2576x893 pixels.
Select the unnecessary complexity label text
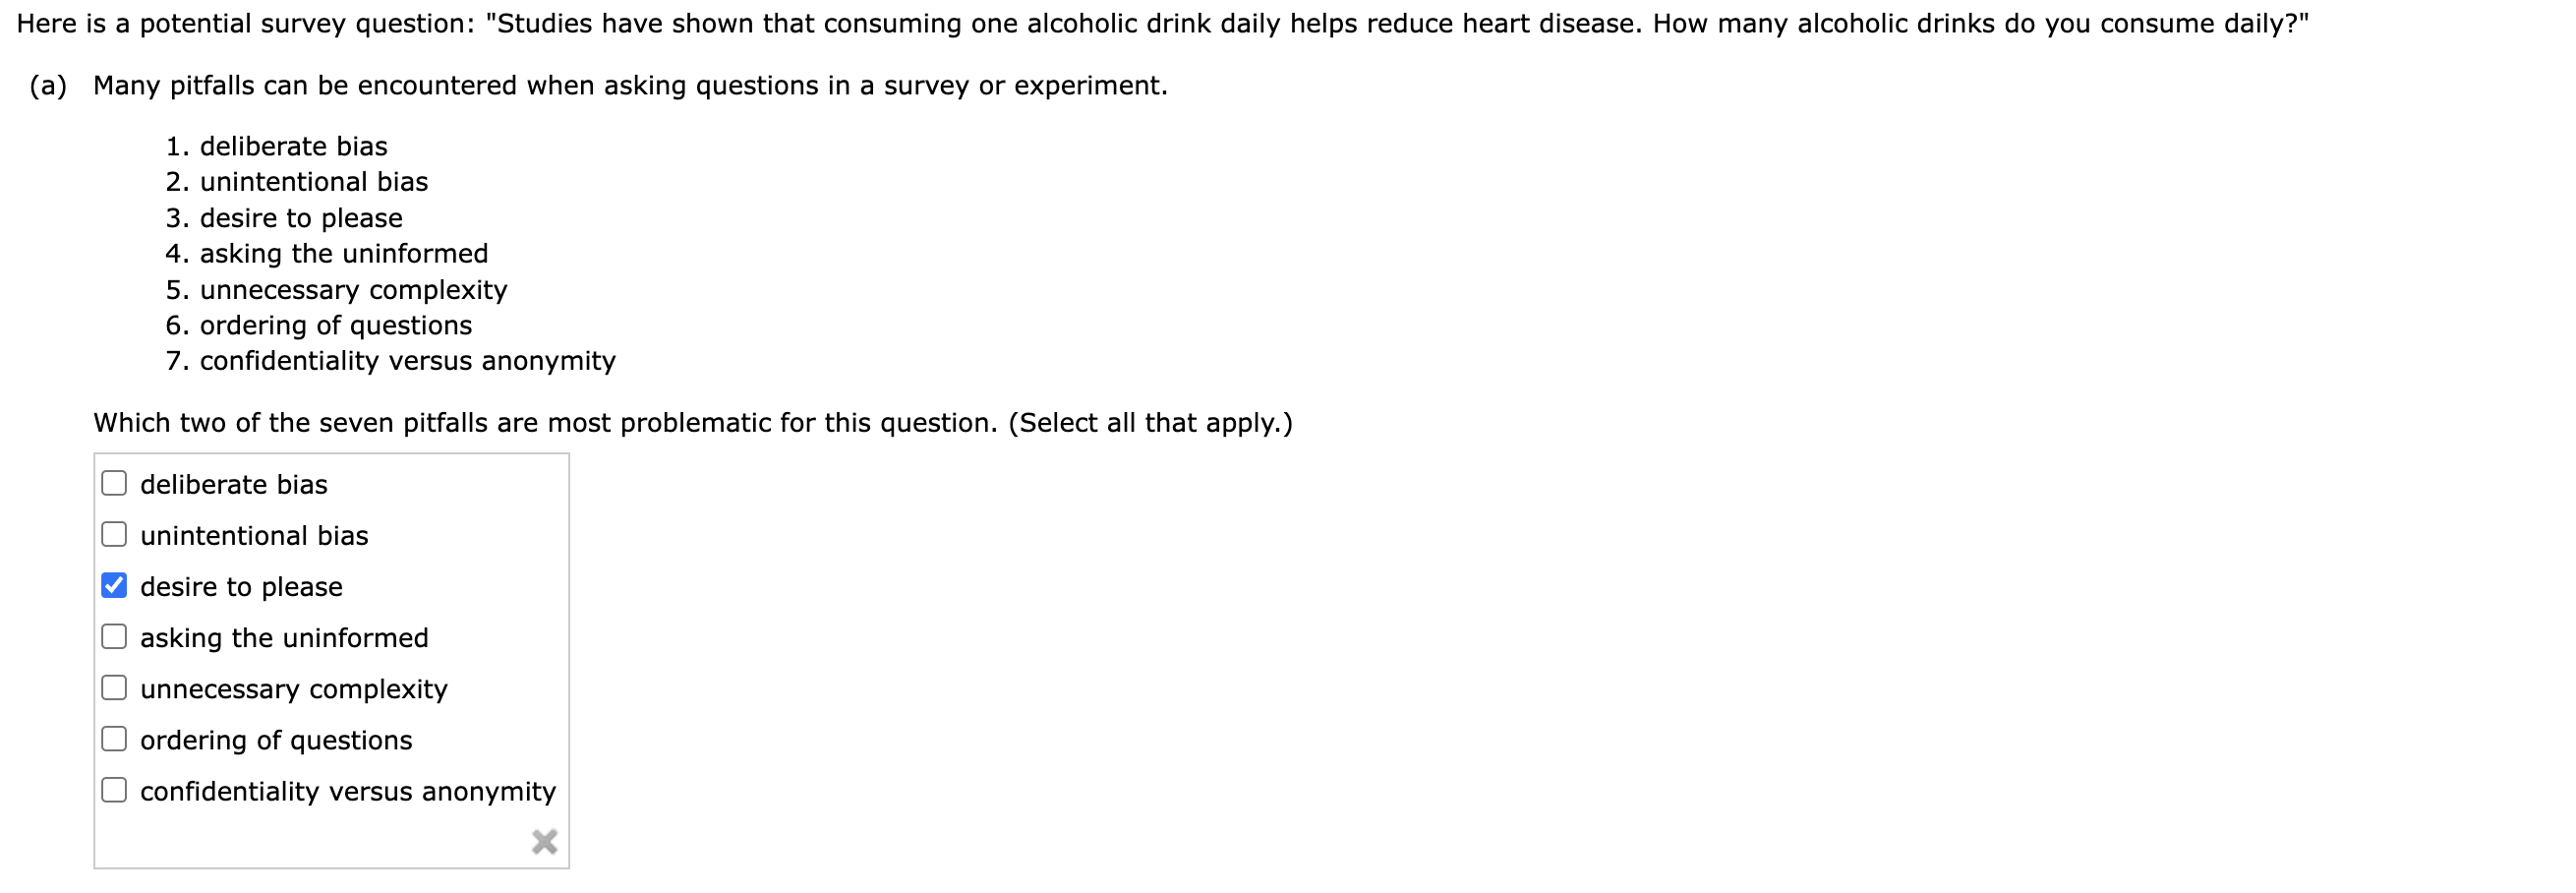click(x=292, y=687)
